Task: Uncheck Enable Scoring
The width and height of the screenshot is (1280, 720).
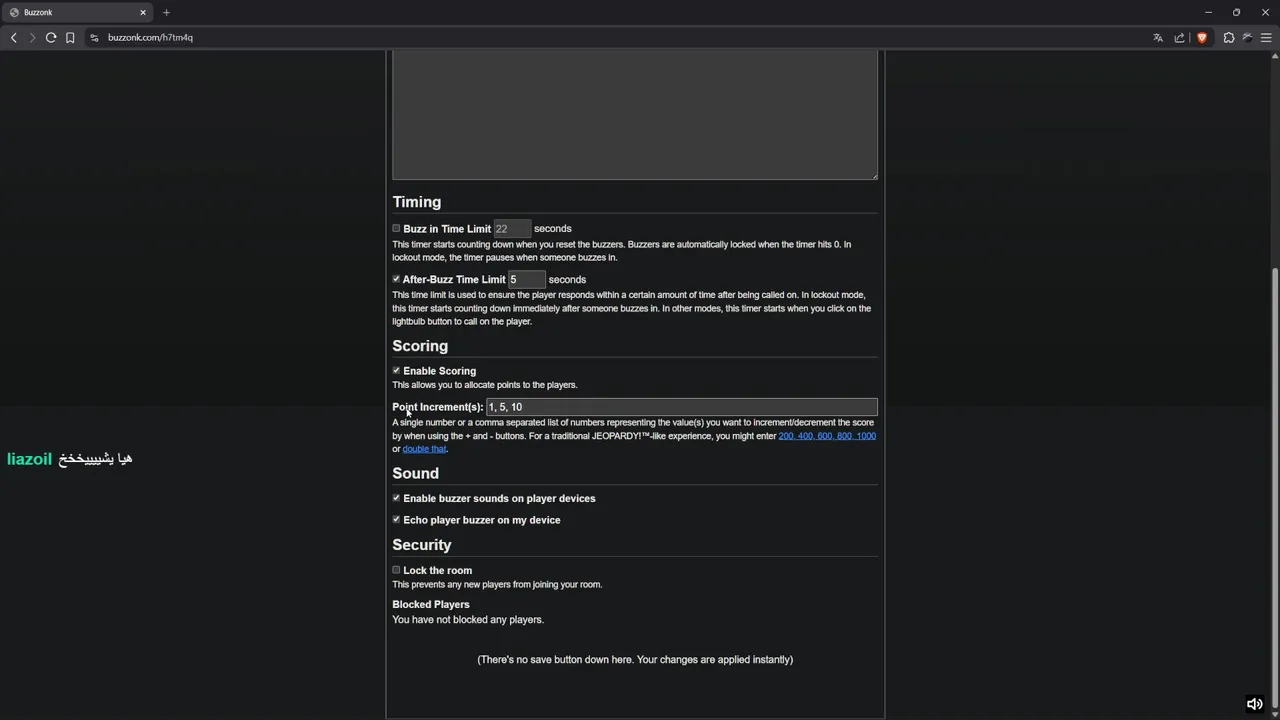Action: (396, 370)
